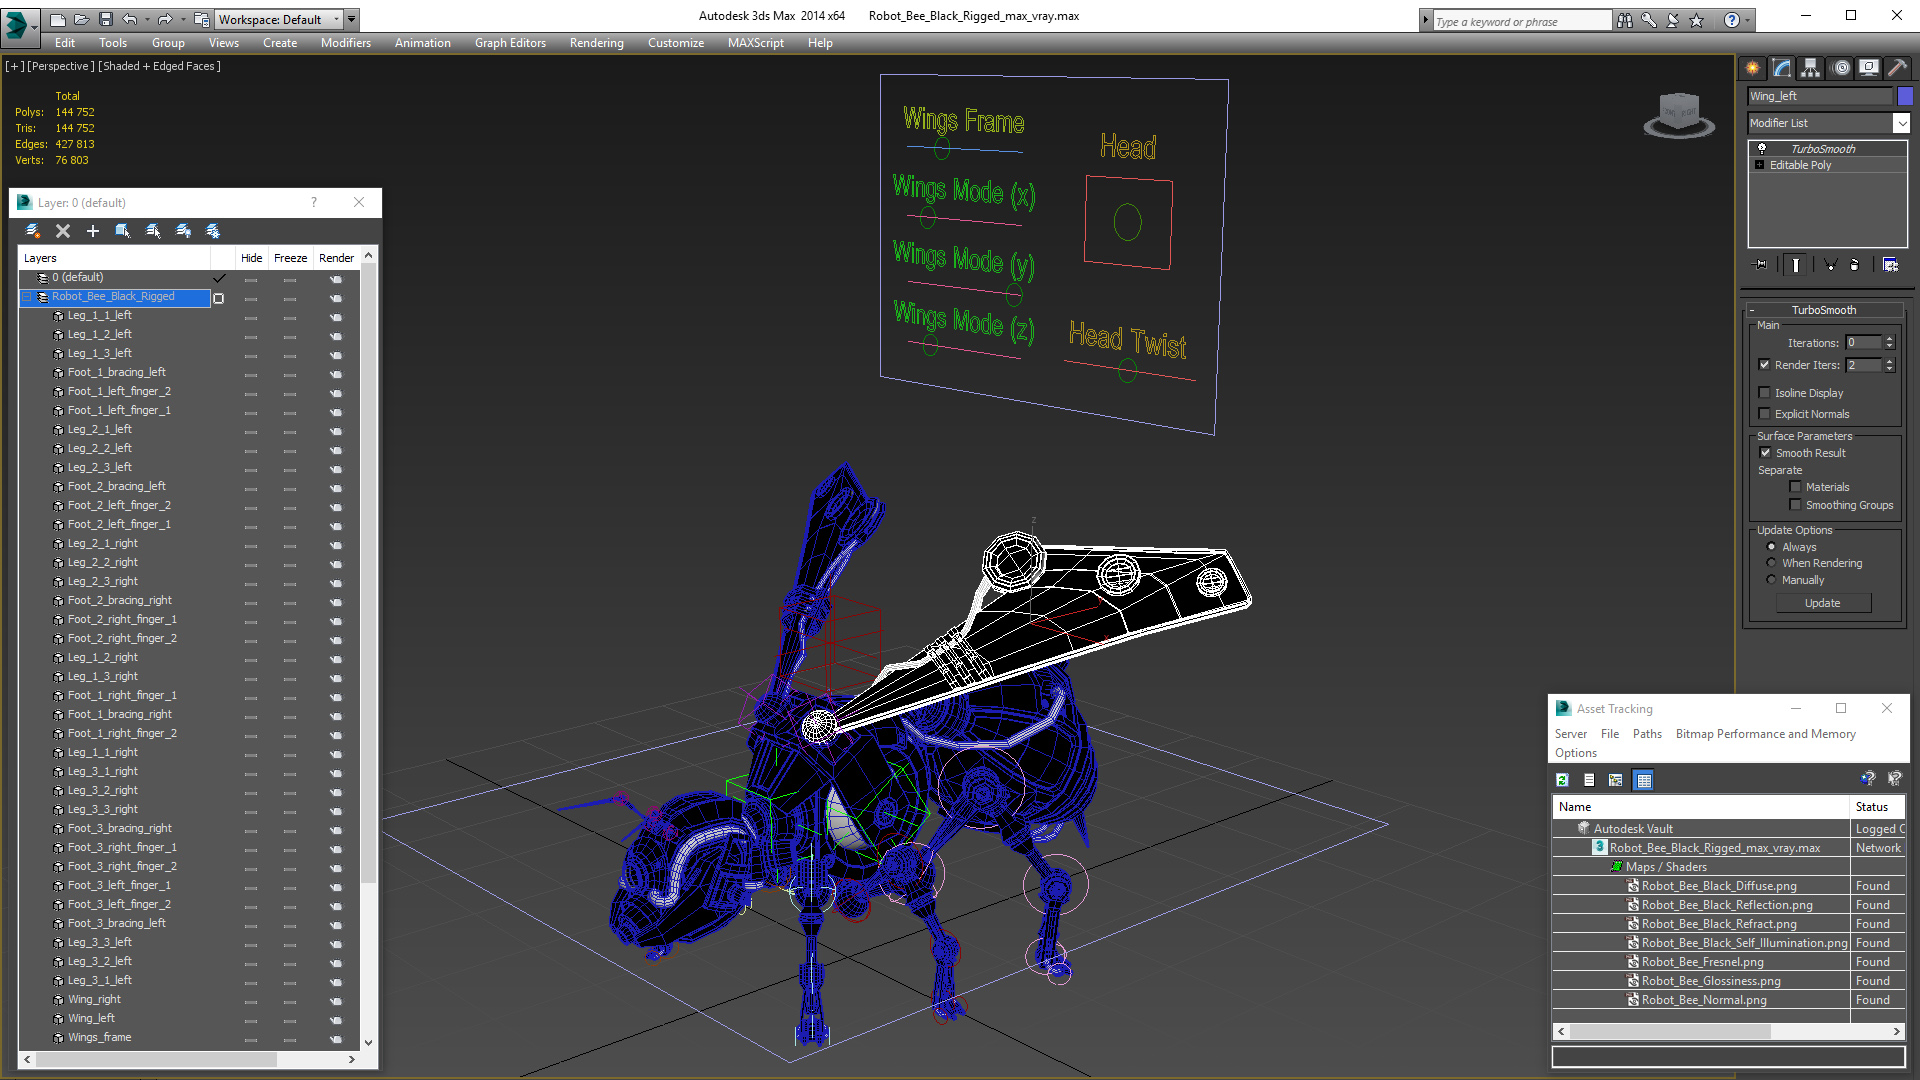Open Bitmap Performance and Memory in Asset Tracking
This screenshot has width=1920, height=1080.
1765,734
